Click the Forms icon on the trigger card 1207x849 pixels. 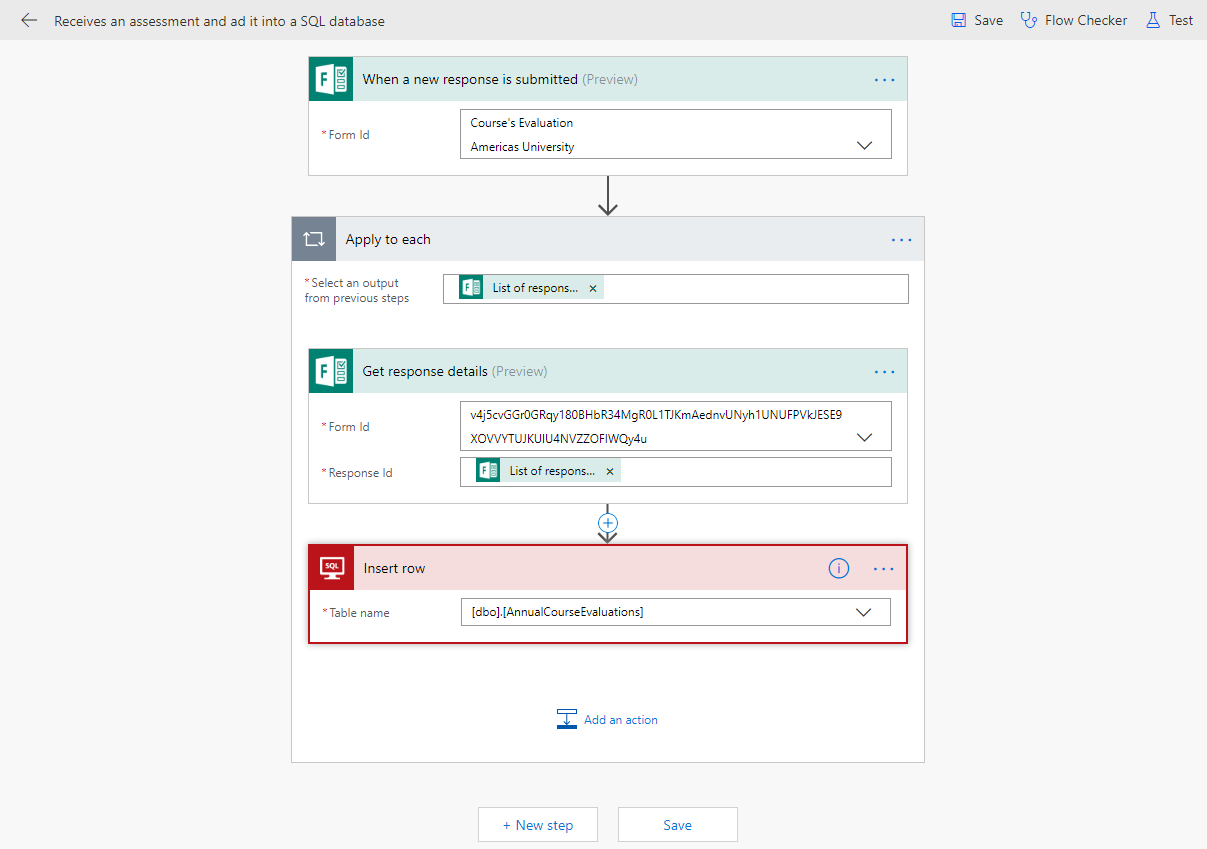[331, 79]
